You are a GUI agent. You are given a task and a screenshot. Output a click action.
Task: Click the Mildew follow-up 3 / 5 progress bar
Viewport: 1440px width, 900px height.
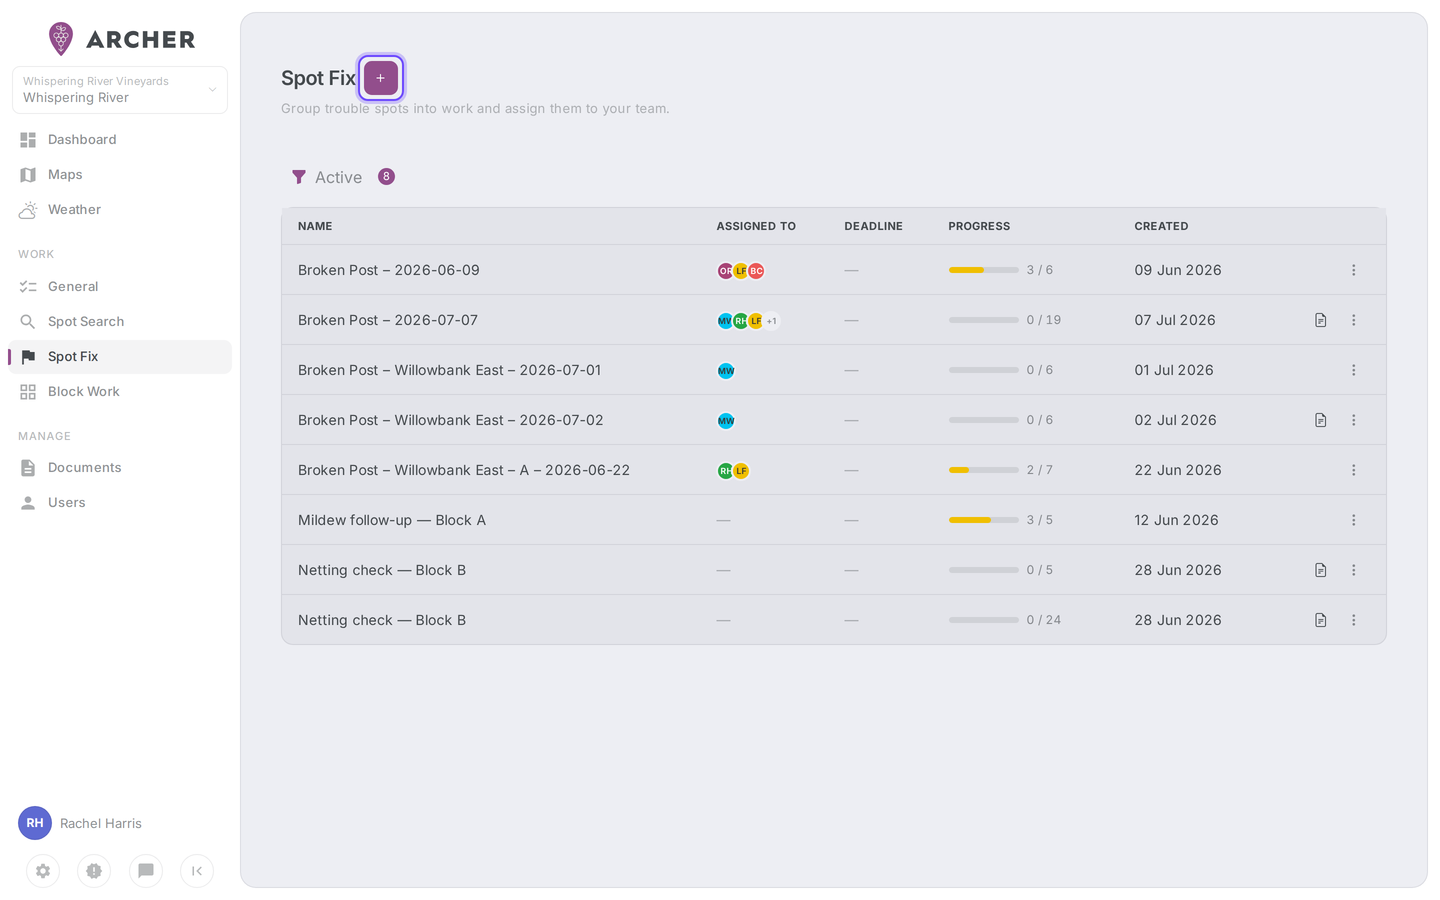point(983,520)
